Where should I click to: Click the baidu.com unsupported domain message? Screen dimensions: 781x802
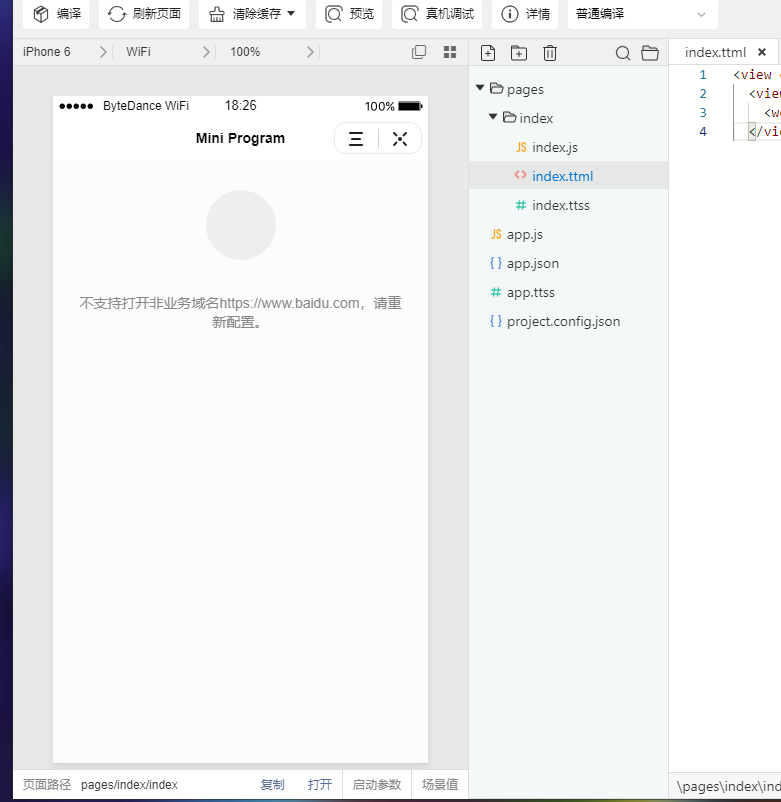tap(240, 313)
